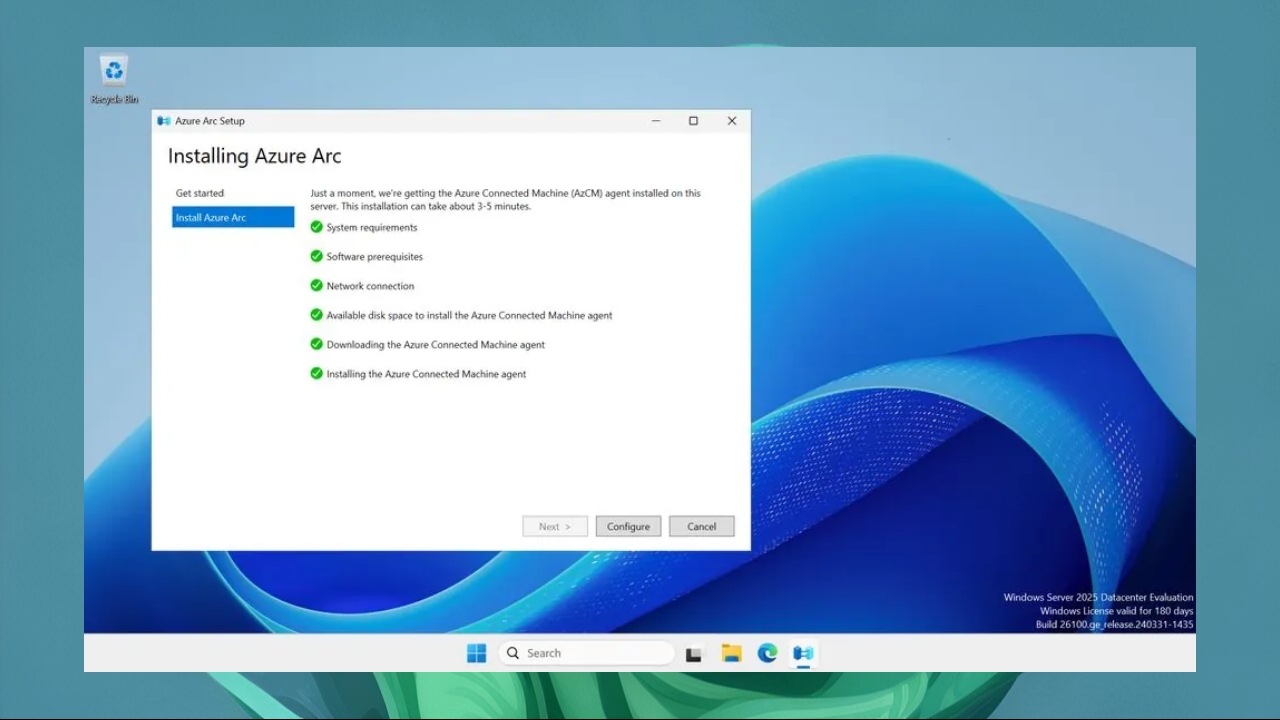Click the taskbar Search box

tap(587, 653)
